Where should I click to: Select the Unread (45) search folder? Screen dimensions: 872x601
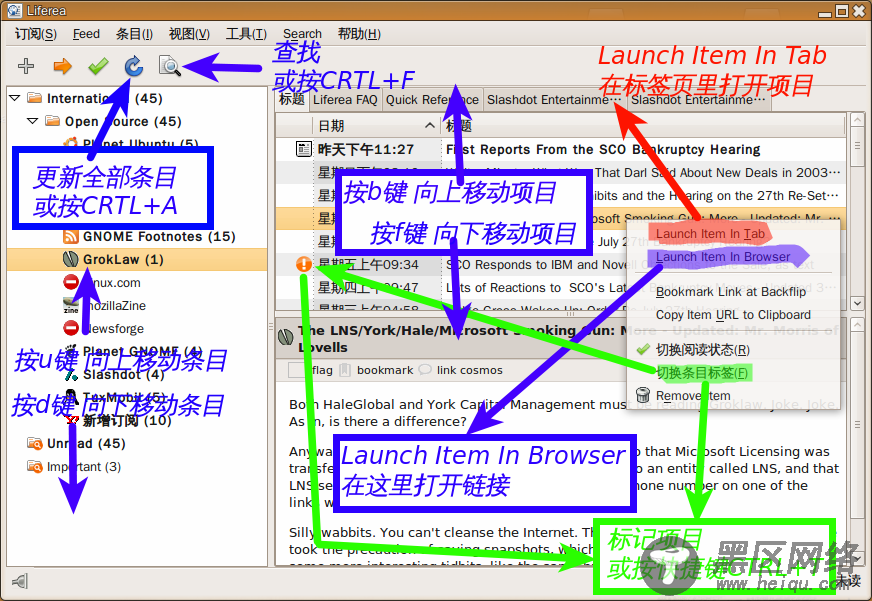[86, 444]
